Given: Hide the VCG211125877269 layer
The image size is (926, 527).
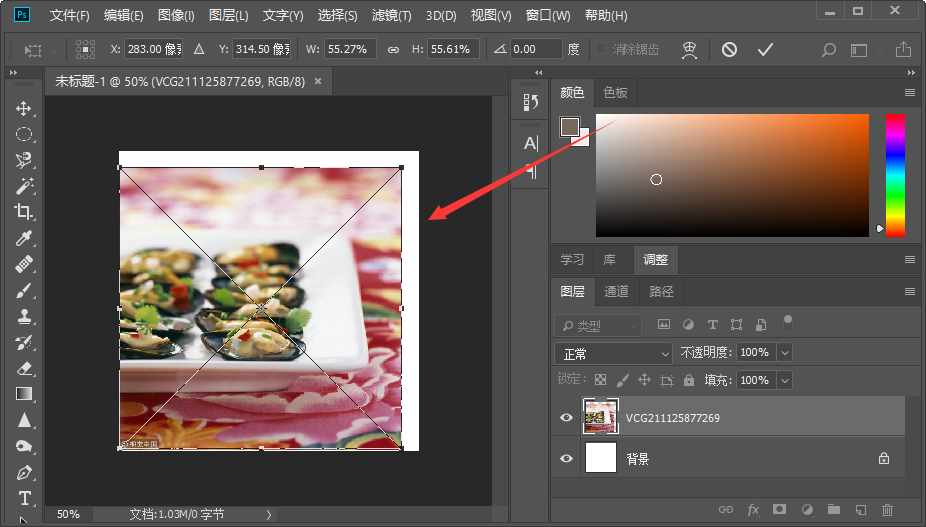Looking at the screenshot, I should tap(566, 418).
